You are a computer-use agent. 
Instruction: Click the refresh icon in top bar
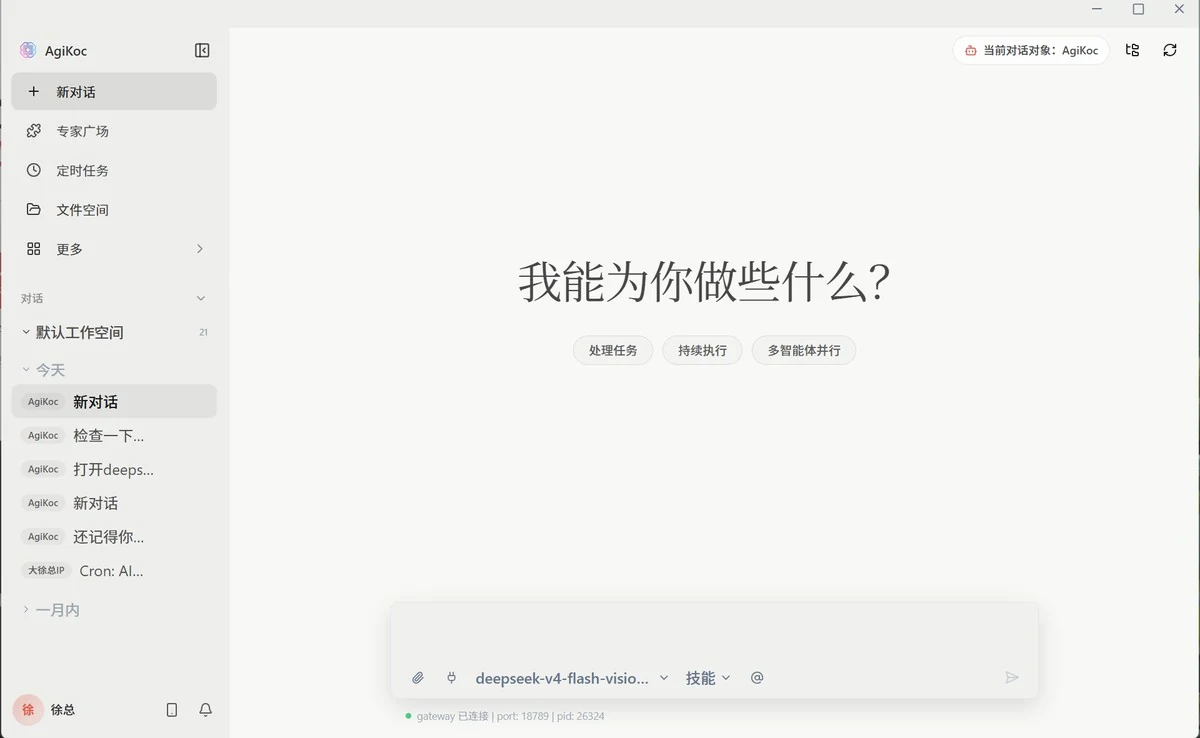(1170, 50)
